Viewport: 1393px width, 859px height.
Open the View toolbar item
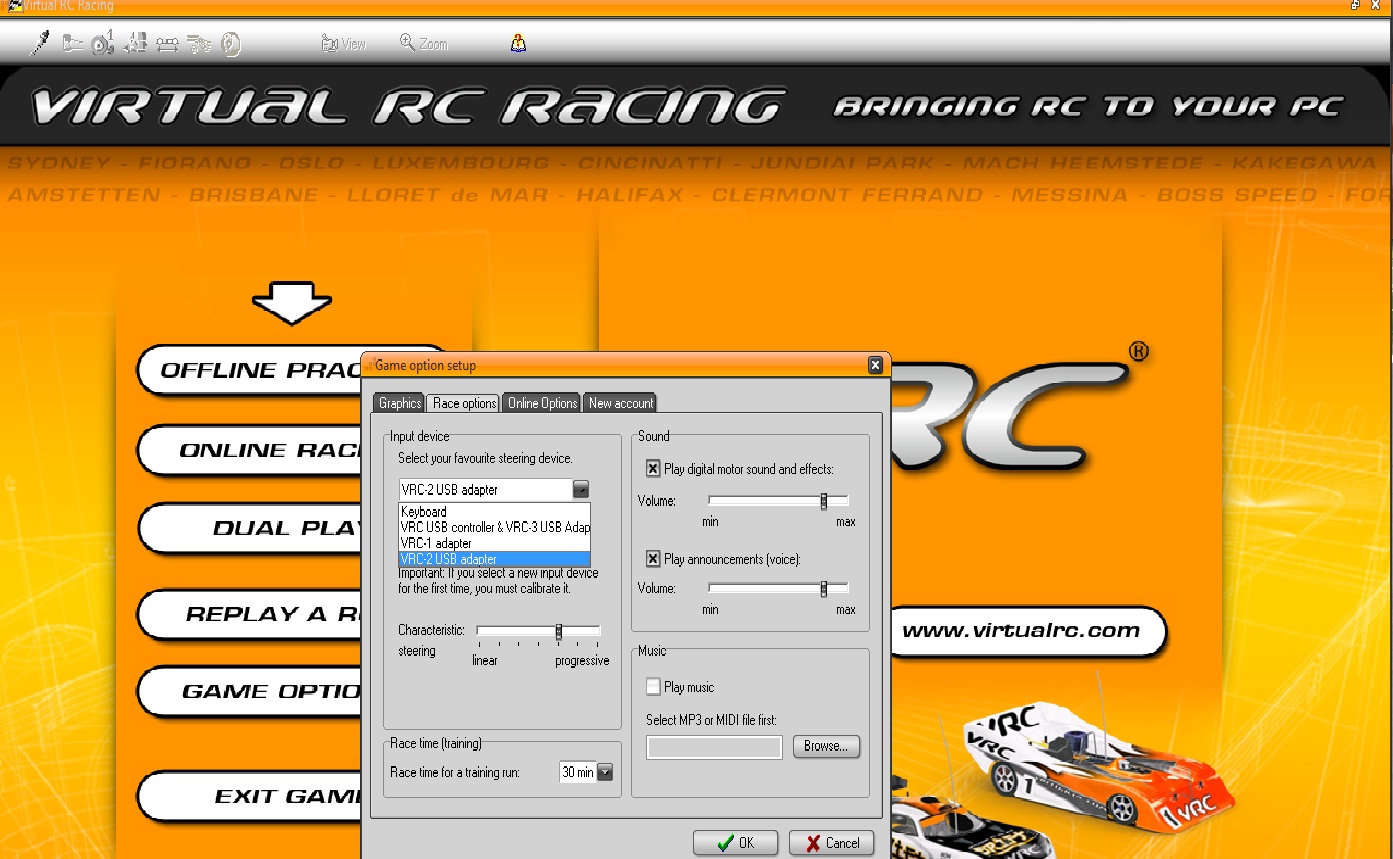click(344, 44)
